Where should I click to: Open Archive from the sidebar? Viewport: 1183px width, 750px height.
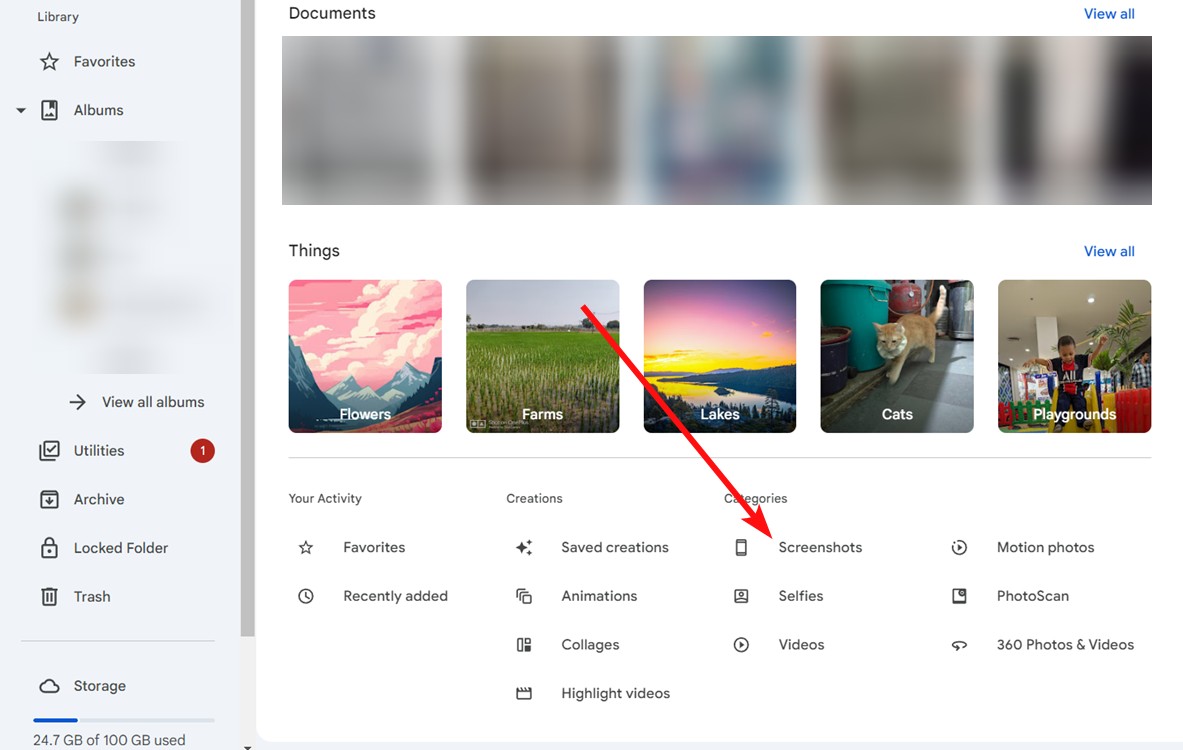[98, 499]
